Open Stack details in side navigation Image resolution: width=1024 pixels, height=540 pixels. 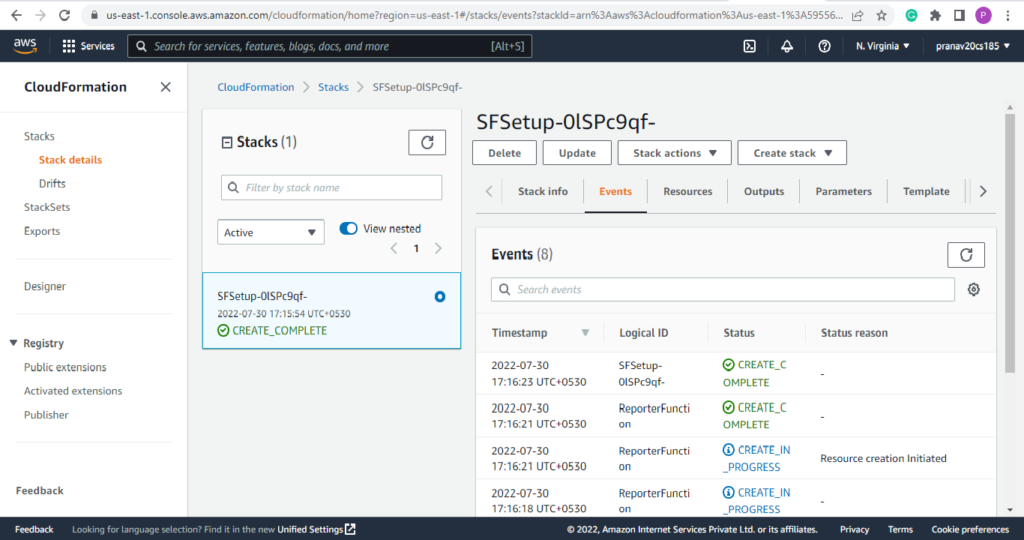71,160
